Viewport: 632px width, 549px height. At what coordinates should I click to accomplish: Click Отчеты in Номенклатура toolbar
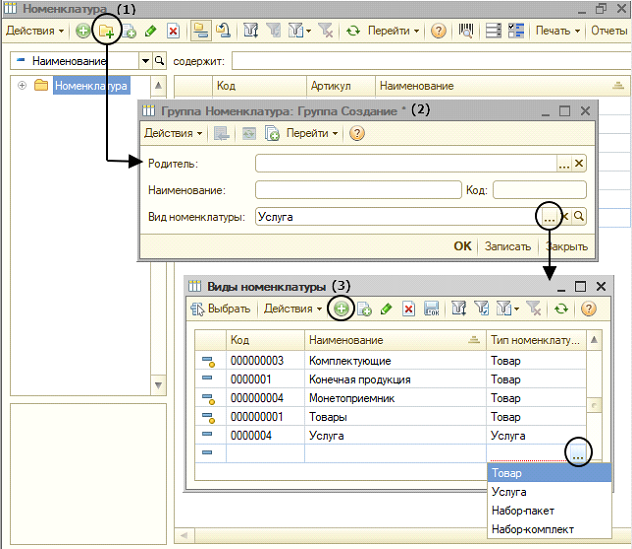click(609, 31)
